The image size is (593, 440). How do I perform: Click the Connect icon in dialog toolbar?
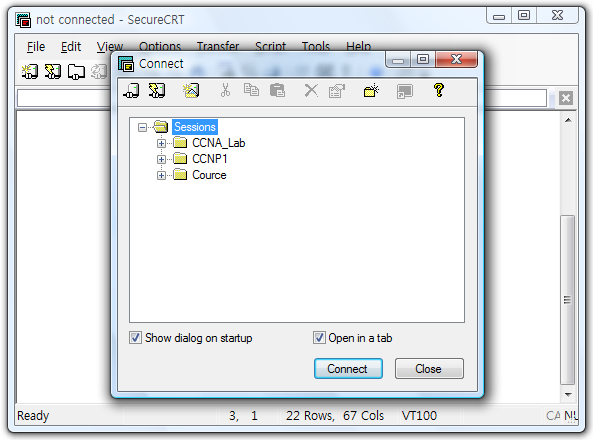(132, 91)
